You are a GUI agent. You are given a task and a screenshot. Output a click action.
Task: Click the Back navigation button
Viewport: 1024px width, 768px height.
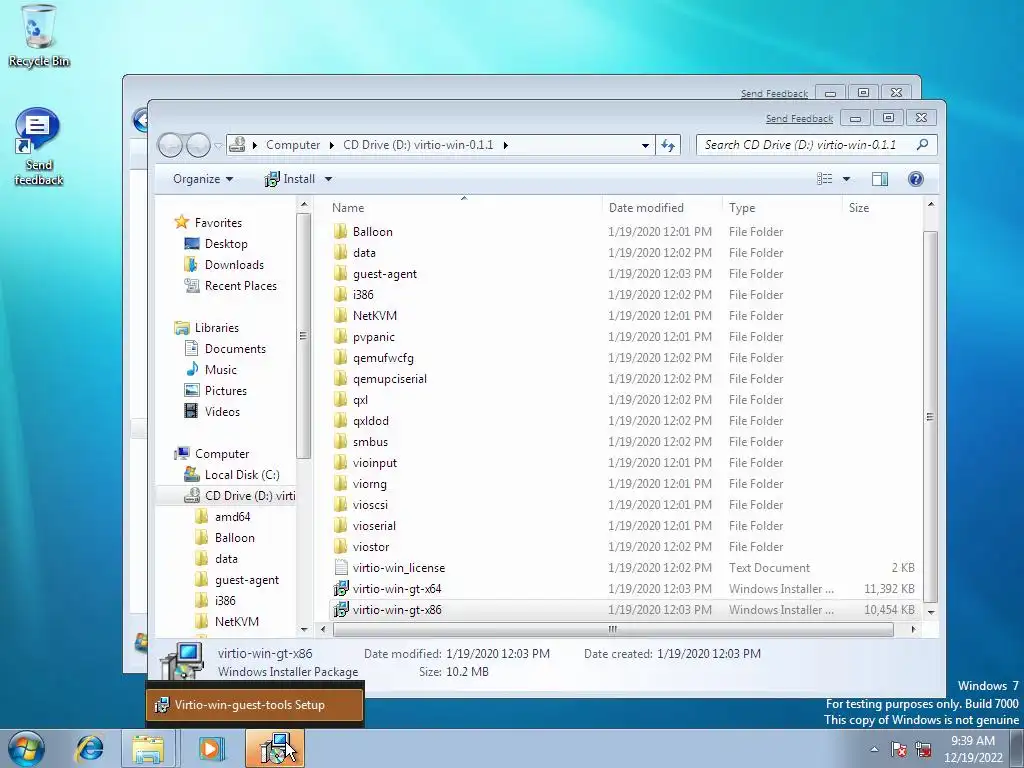(x=170, y=145)
